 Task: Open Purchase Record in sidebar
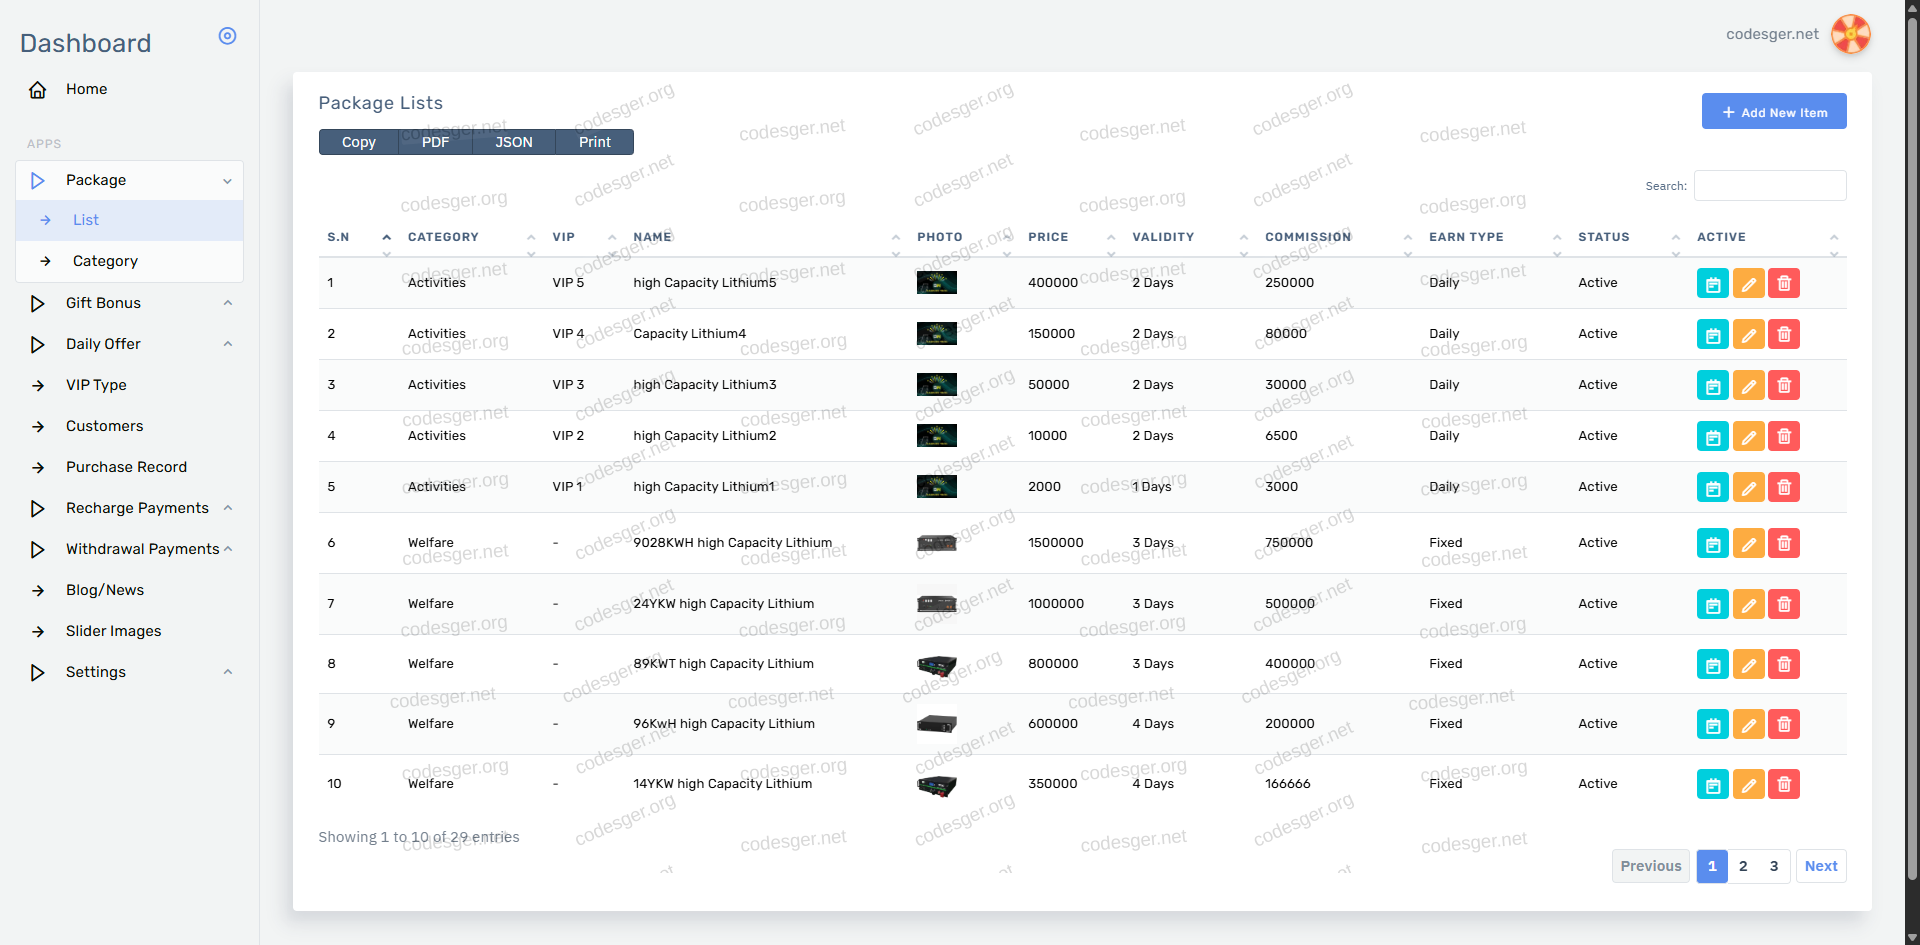(x=126, y=467)
